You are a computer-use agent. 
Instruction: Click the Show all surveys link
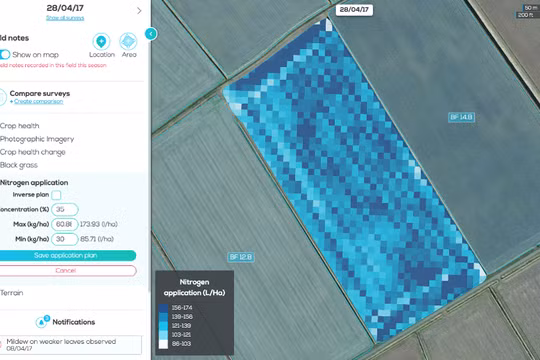(x=65, y=18)
